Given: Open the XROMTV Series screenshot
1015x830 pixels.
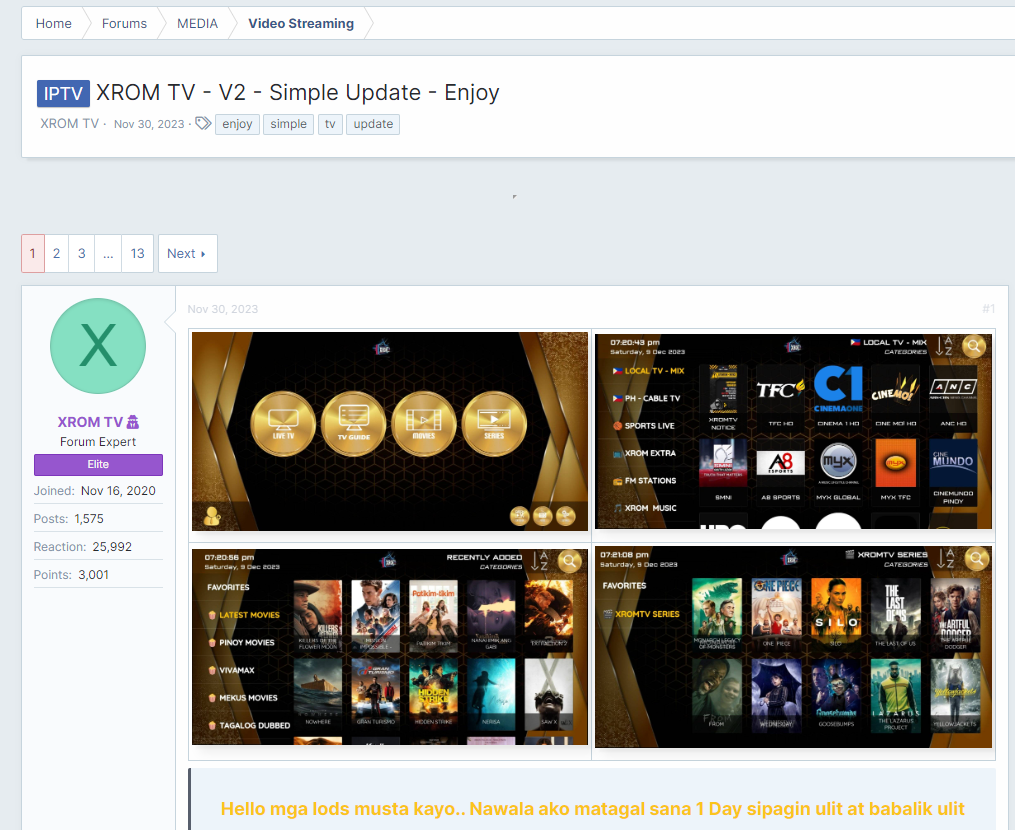Looking at the screenshot, I should coord(793,647).
